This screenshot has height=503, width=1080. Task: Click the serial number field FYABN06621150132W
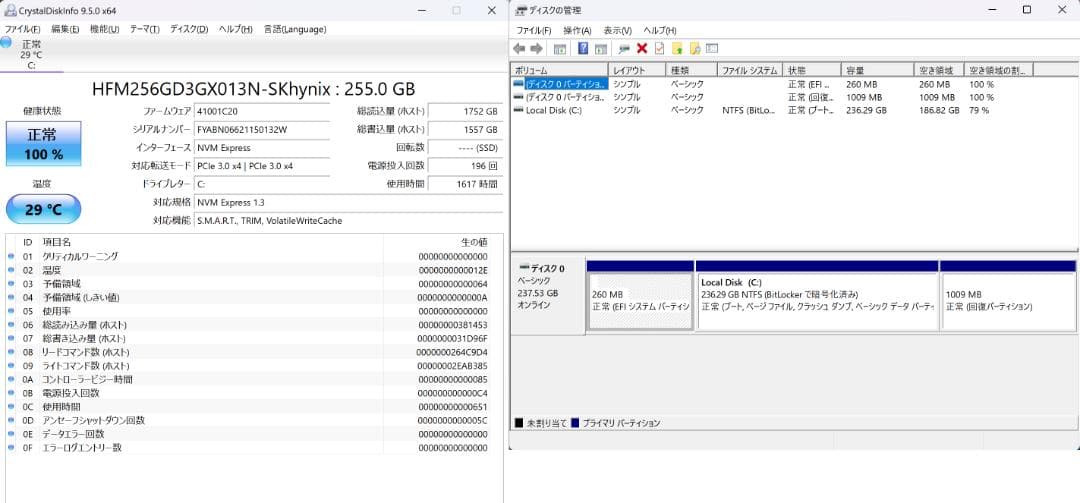pos(262,130)
